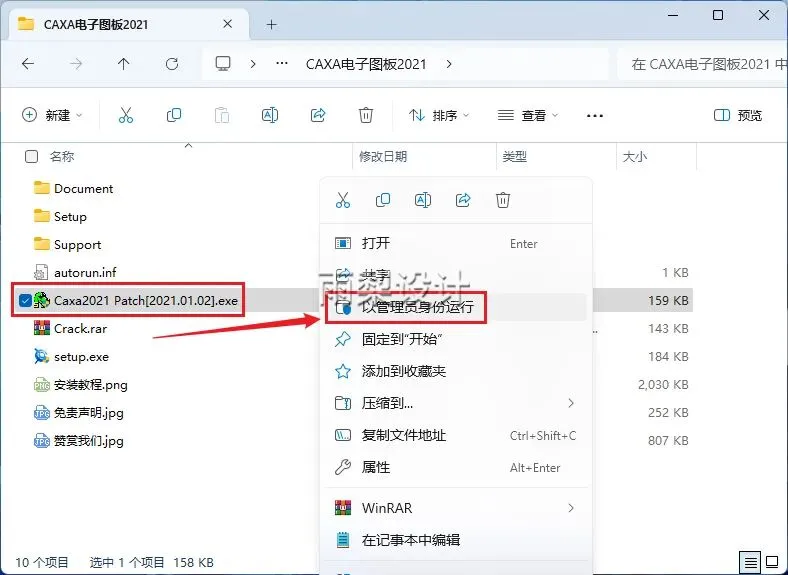The width and height of the screenshot is (788, 575).
Task: Sort by the 名称 column header
Action: point(62,156)
